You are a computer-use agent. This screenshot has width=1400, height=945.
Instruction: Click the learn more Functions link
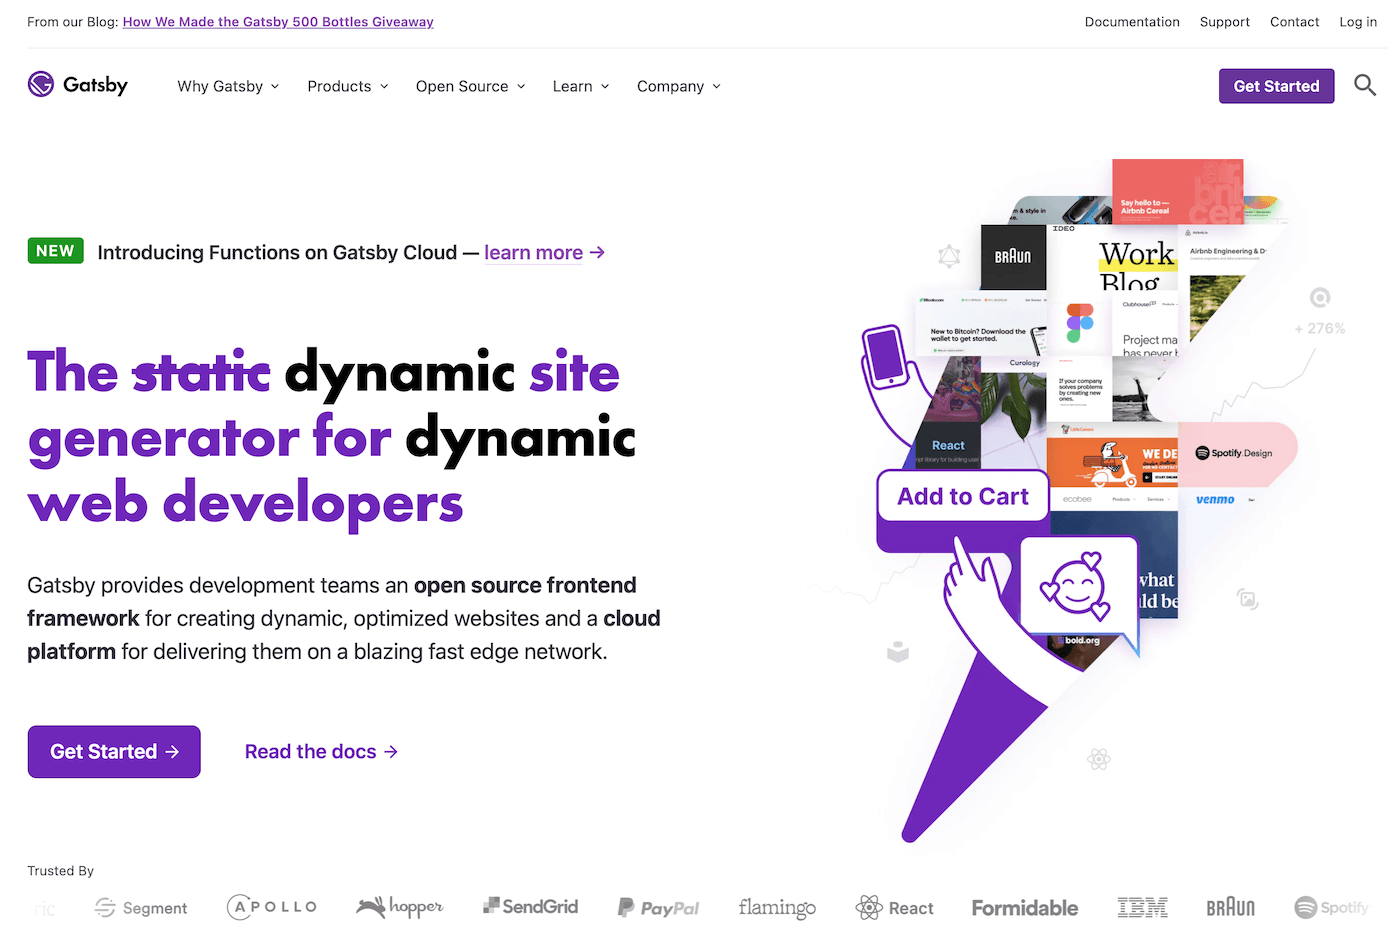tap(544, 253)
